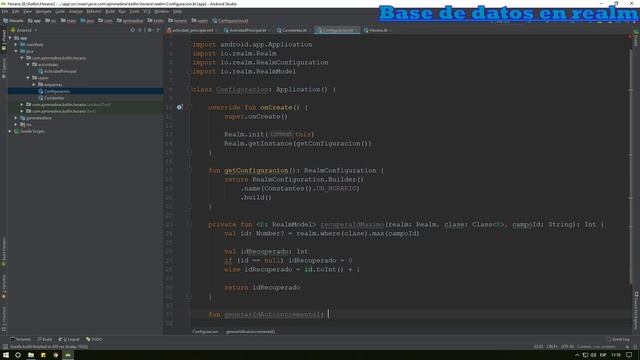The height and width of the screenshot is (360, 640).
Task: Expand the androidTest package
Action: pos(22,104)
